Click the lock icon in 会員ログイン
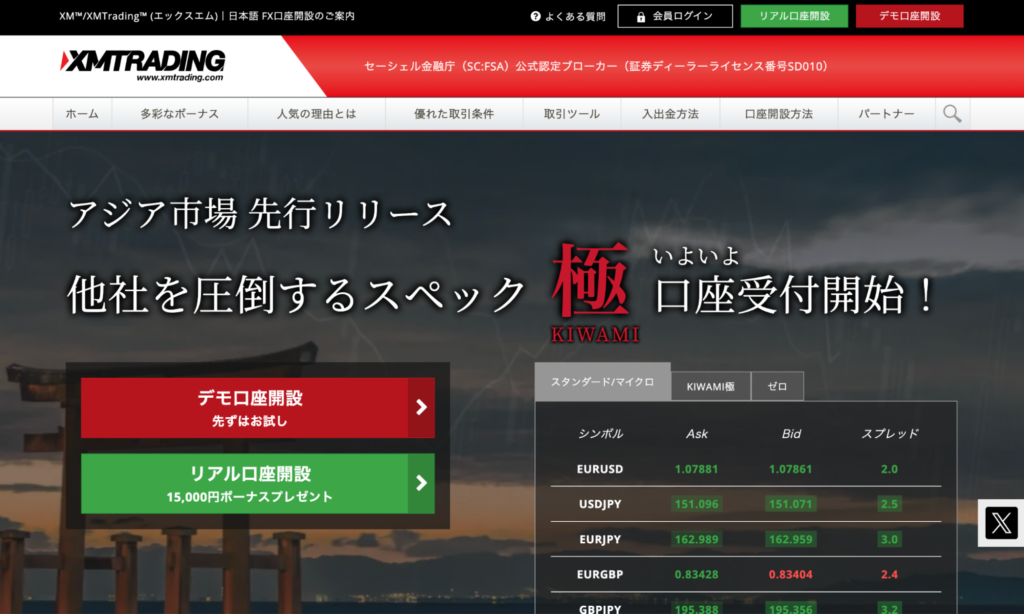Viewport: 1024px width, 614px height. click(x=641, y=17)
